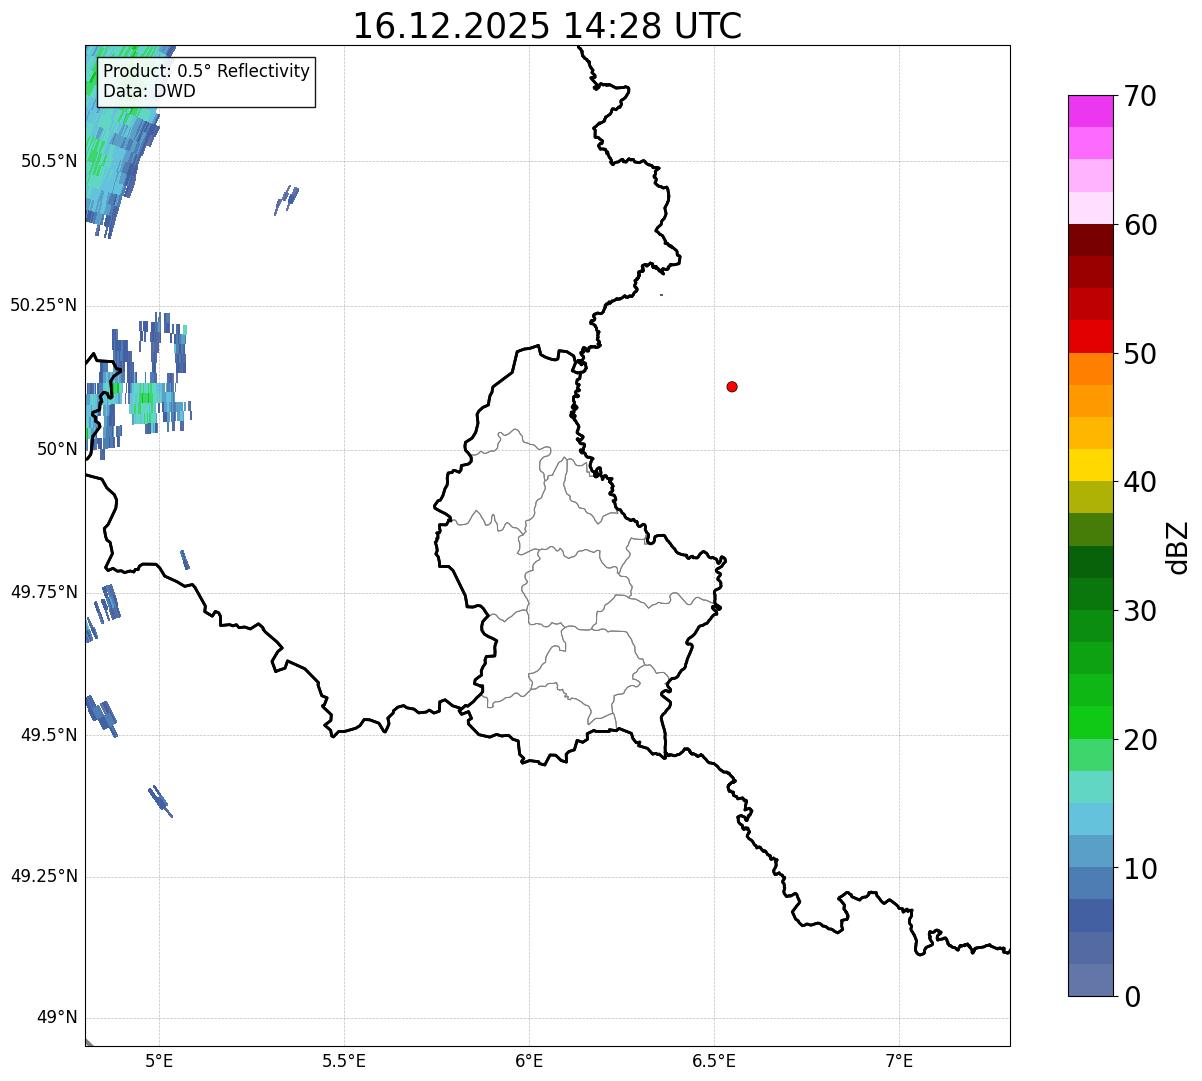Click the colorbar tick label 50
1202x1081 pixels.
pyautogui.click(x=1140, y=354)
